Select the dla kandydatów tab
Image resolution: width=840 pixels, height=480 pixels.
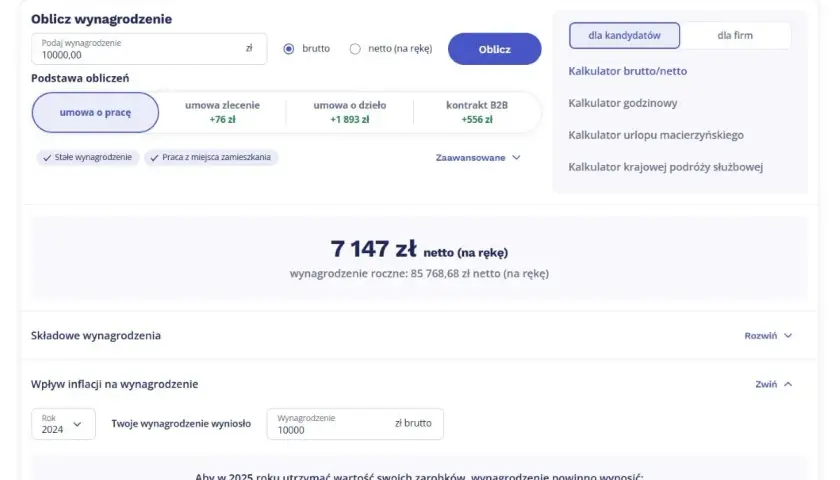coord(625,35)
